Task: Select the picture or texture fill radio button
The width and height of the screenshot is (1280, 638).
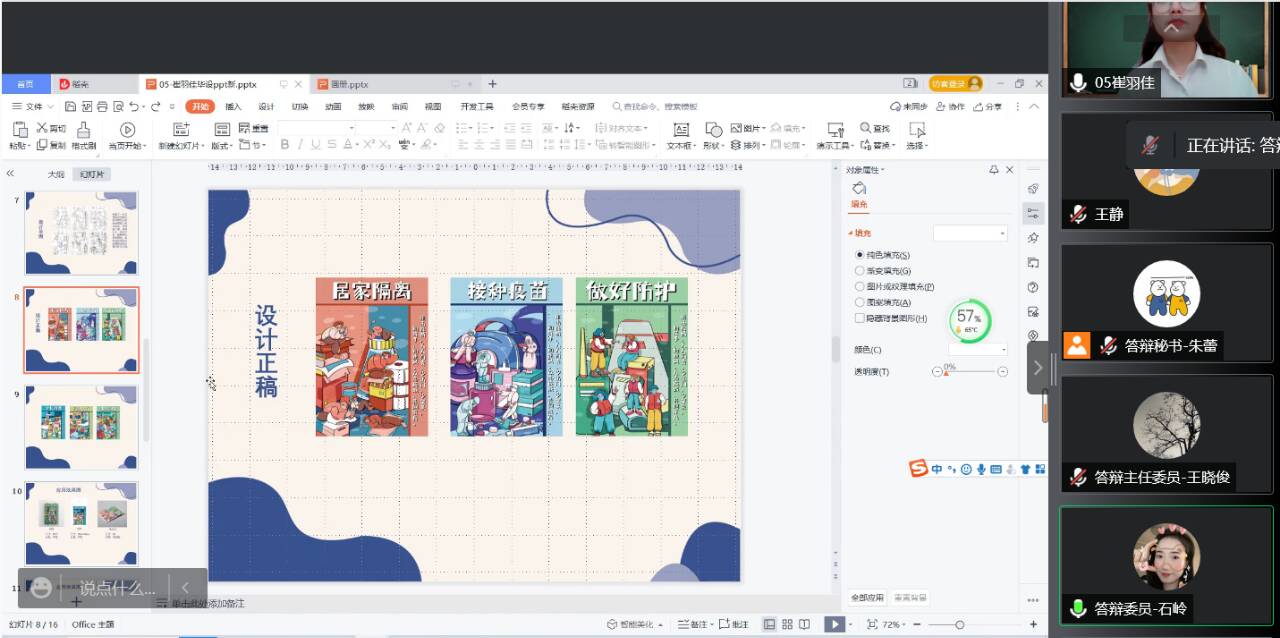Action: (x=860, y=287)
